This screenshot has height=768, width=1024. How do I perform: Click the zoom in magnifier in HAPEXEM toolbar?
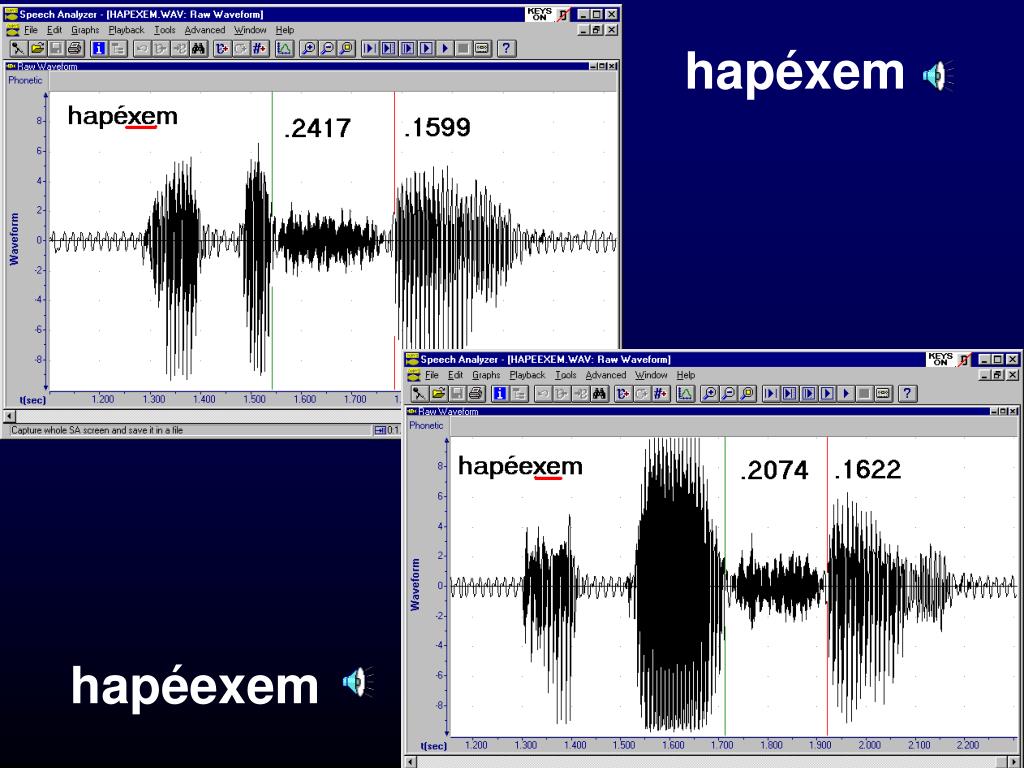coord(308,48)
